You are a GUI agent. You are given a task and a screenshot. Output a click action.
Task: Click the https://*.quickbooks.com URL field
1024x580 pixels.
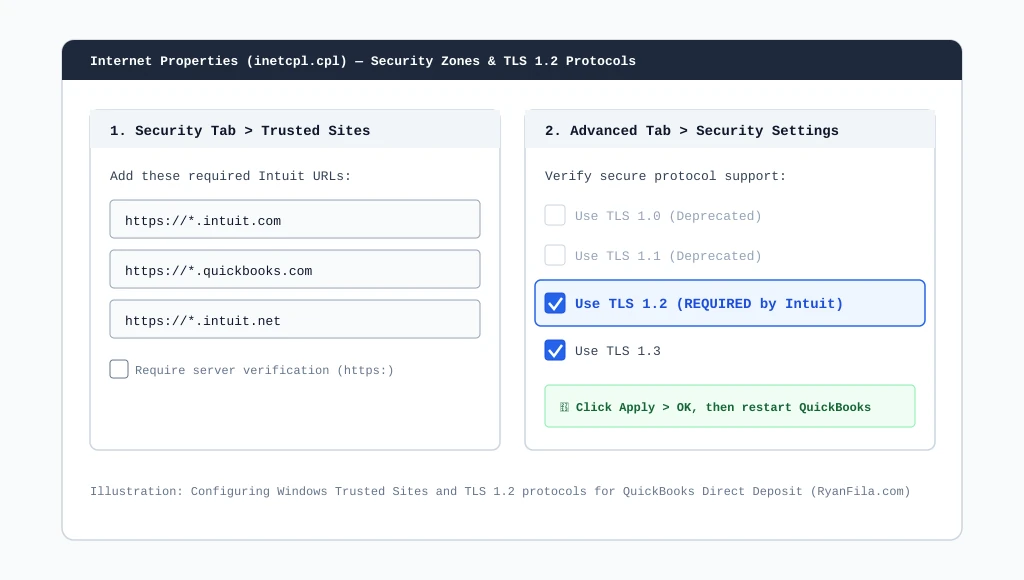click(295, 269)
